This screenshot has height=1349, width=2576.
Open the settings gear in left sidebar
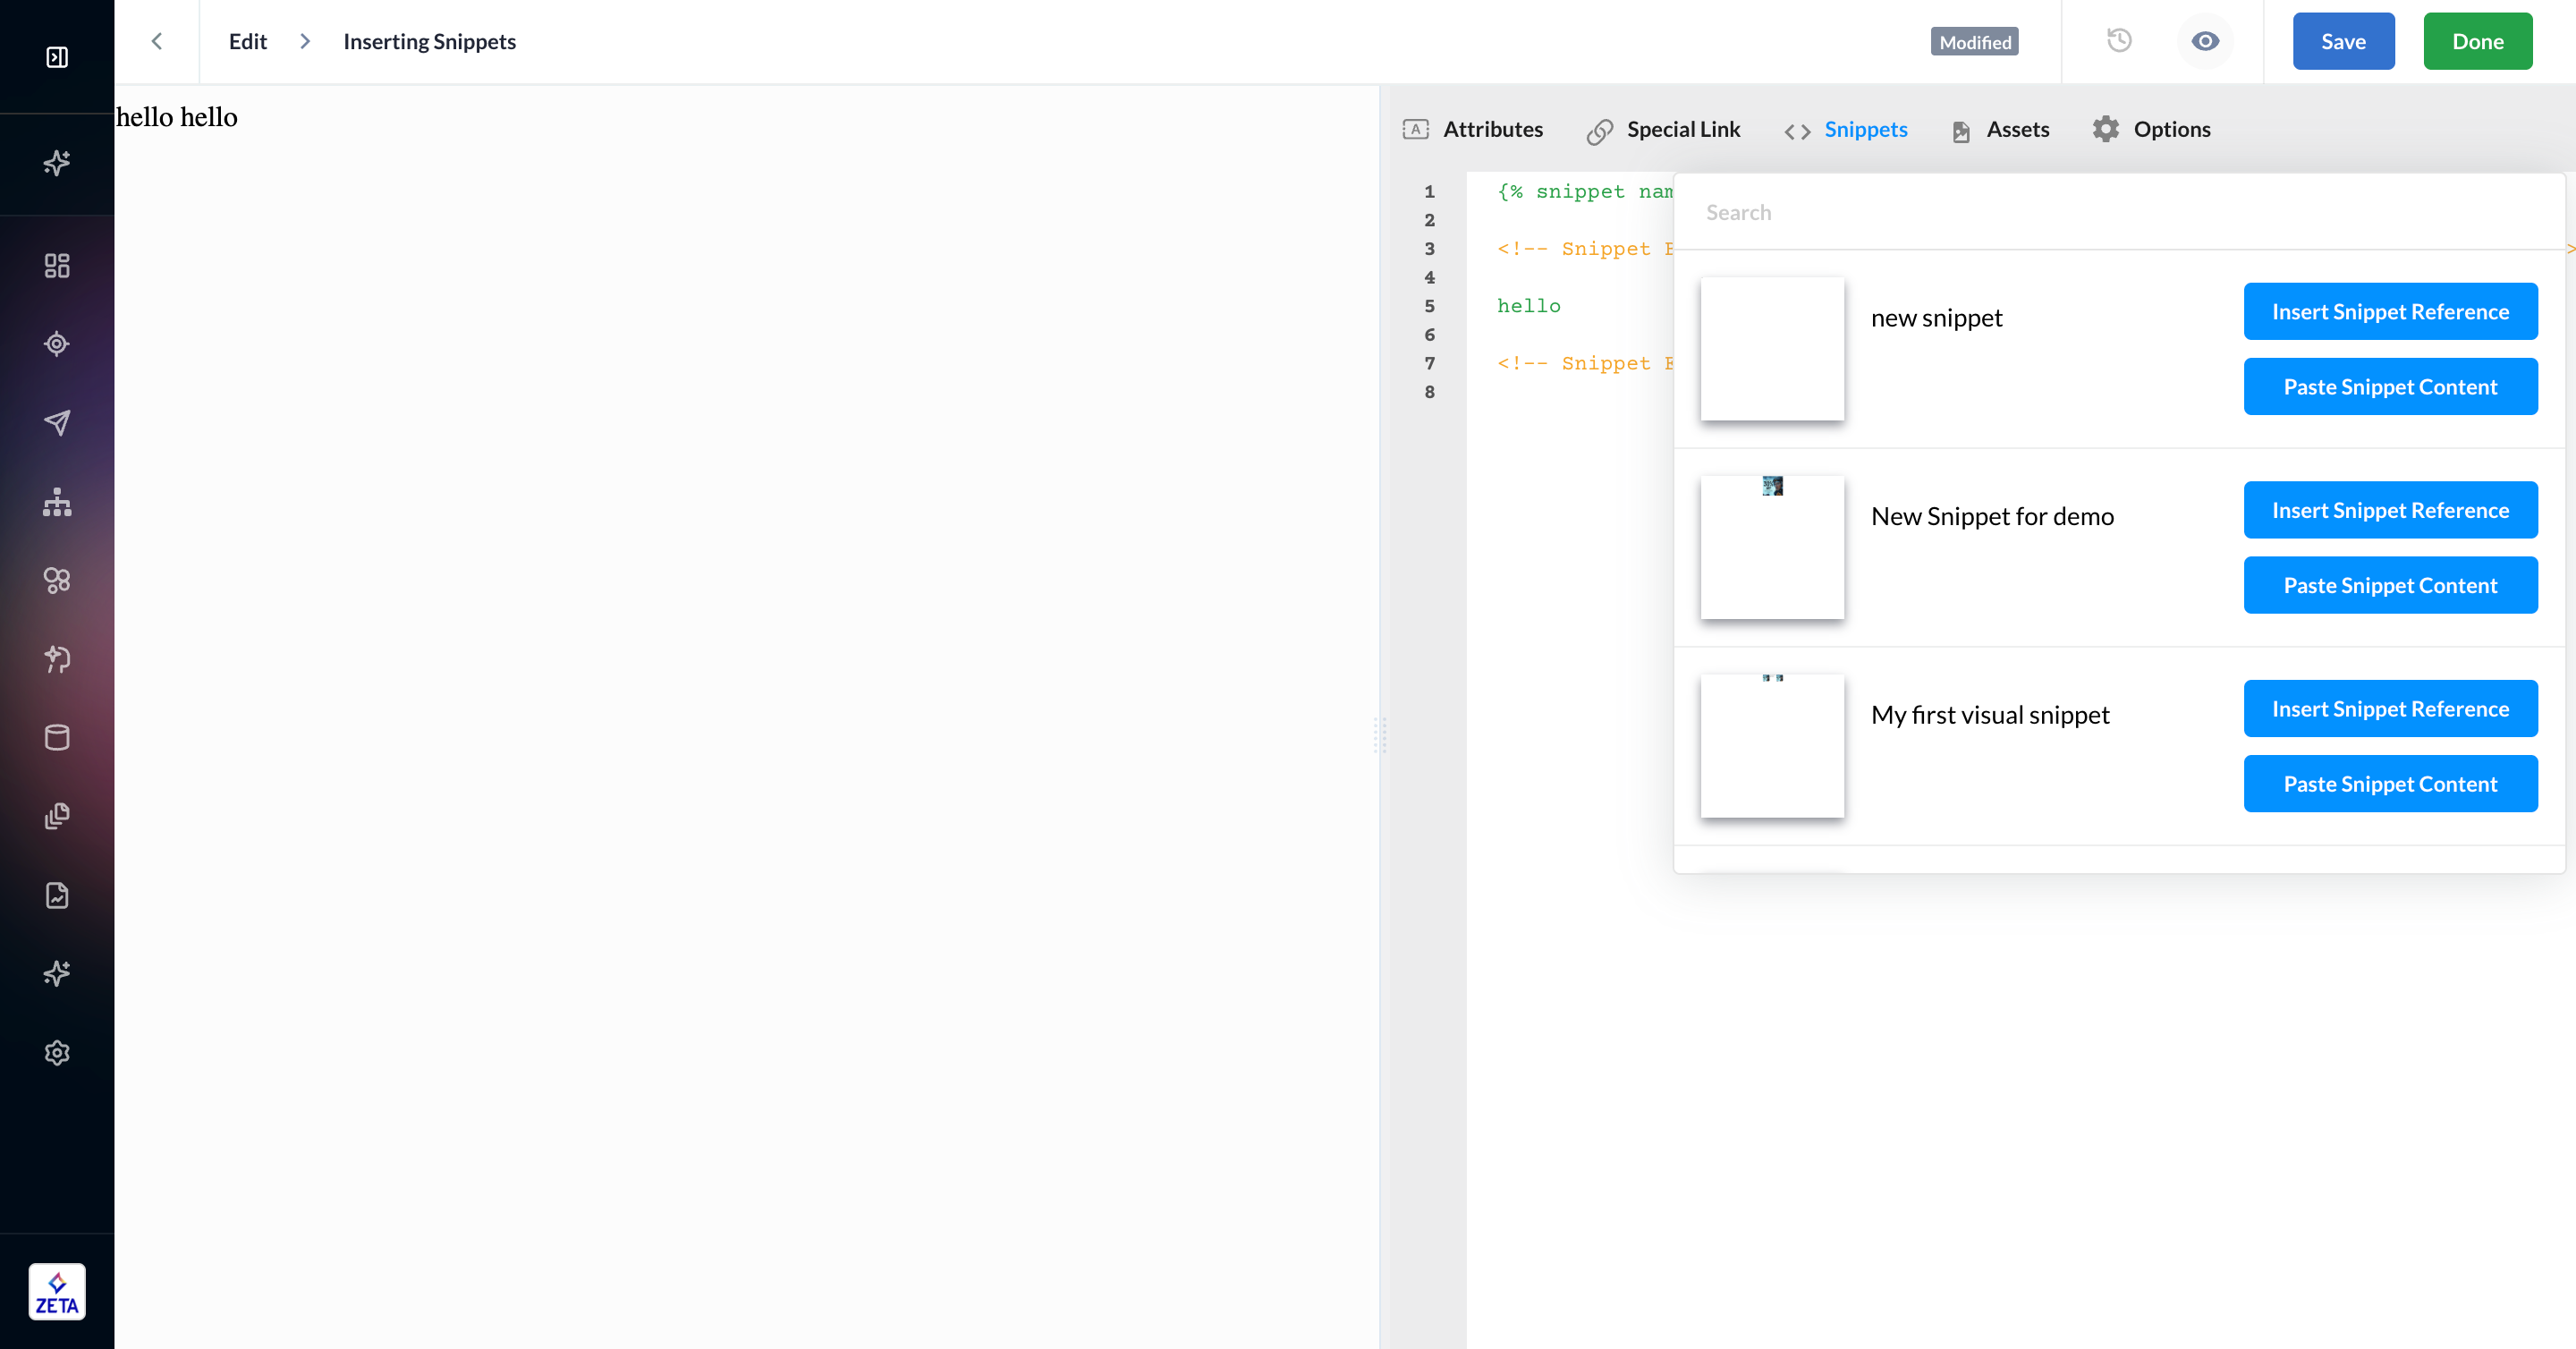[57, 1053]
